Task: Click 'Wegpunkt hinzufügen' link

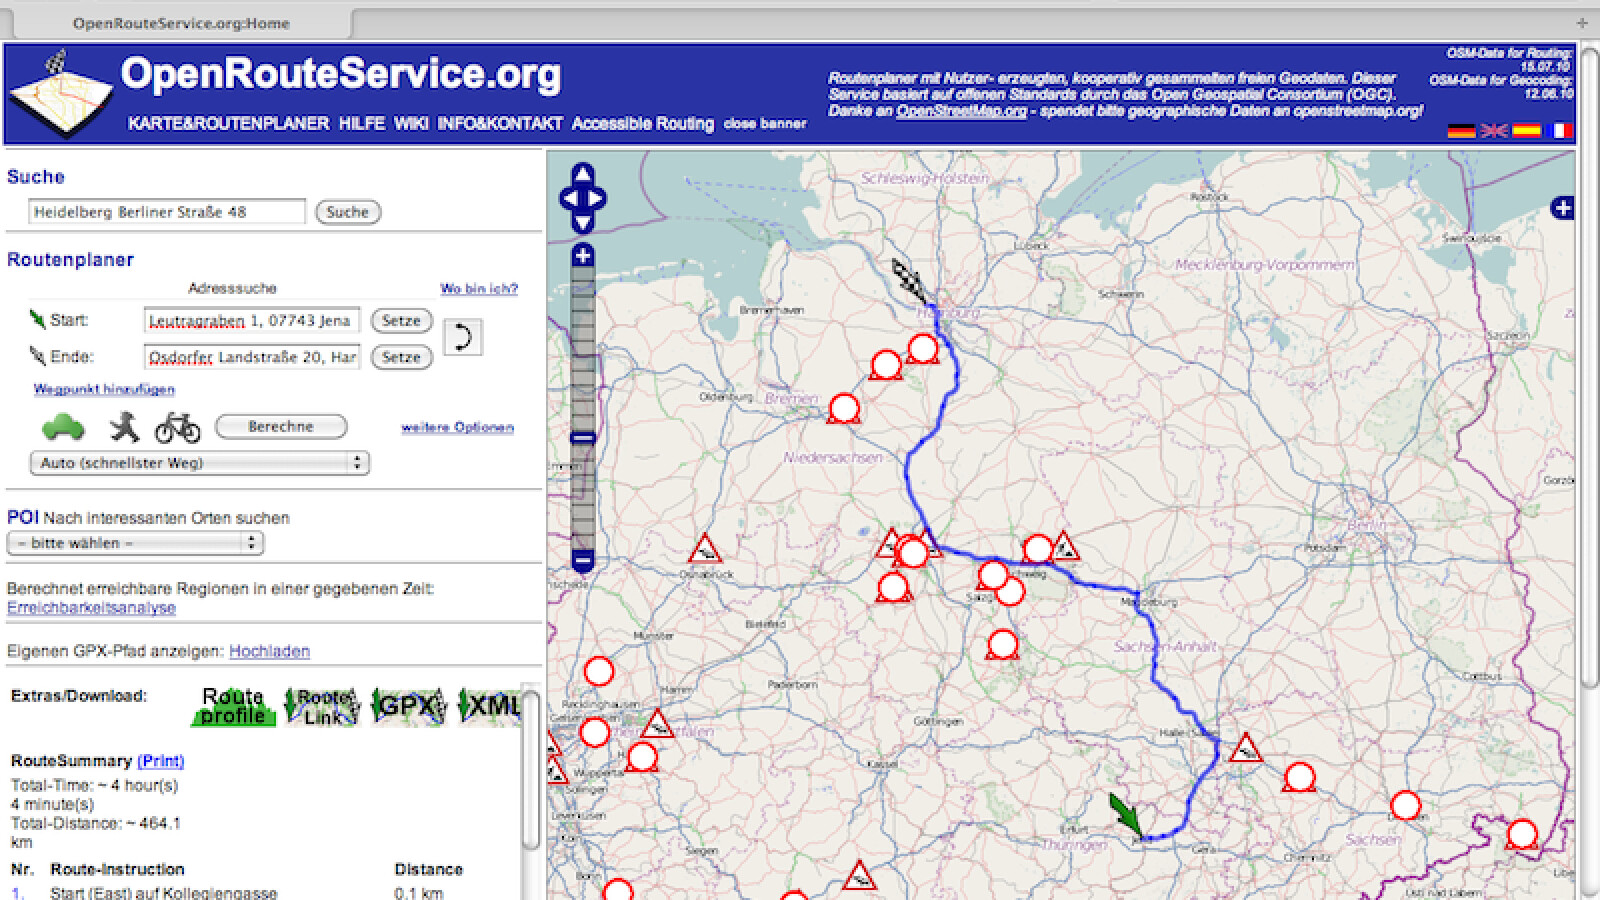Action: (x=104, y=389)
